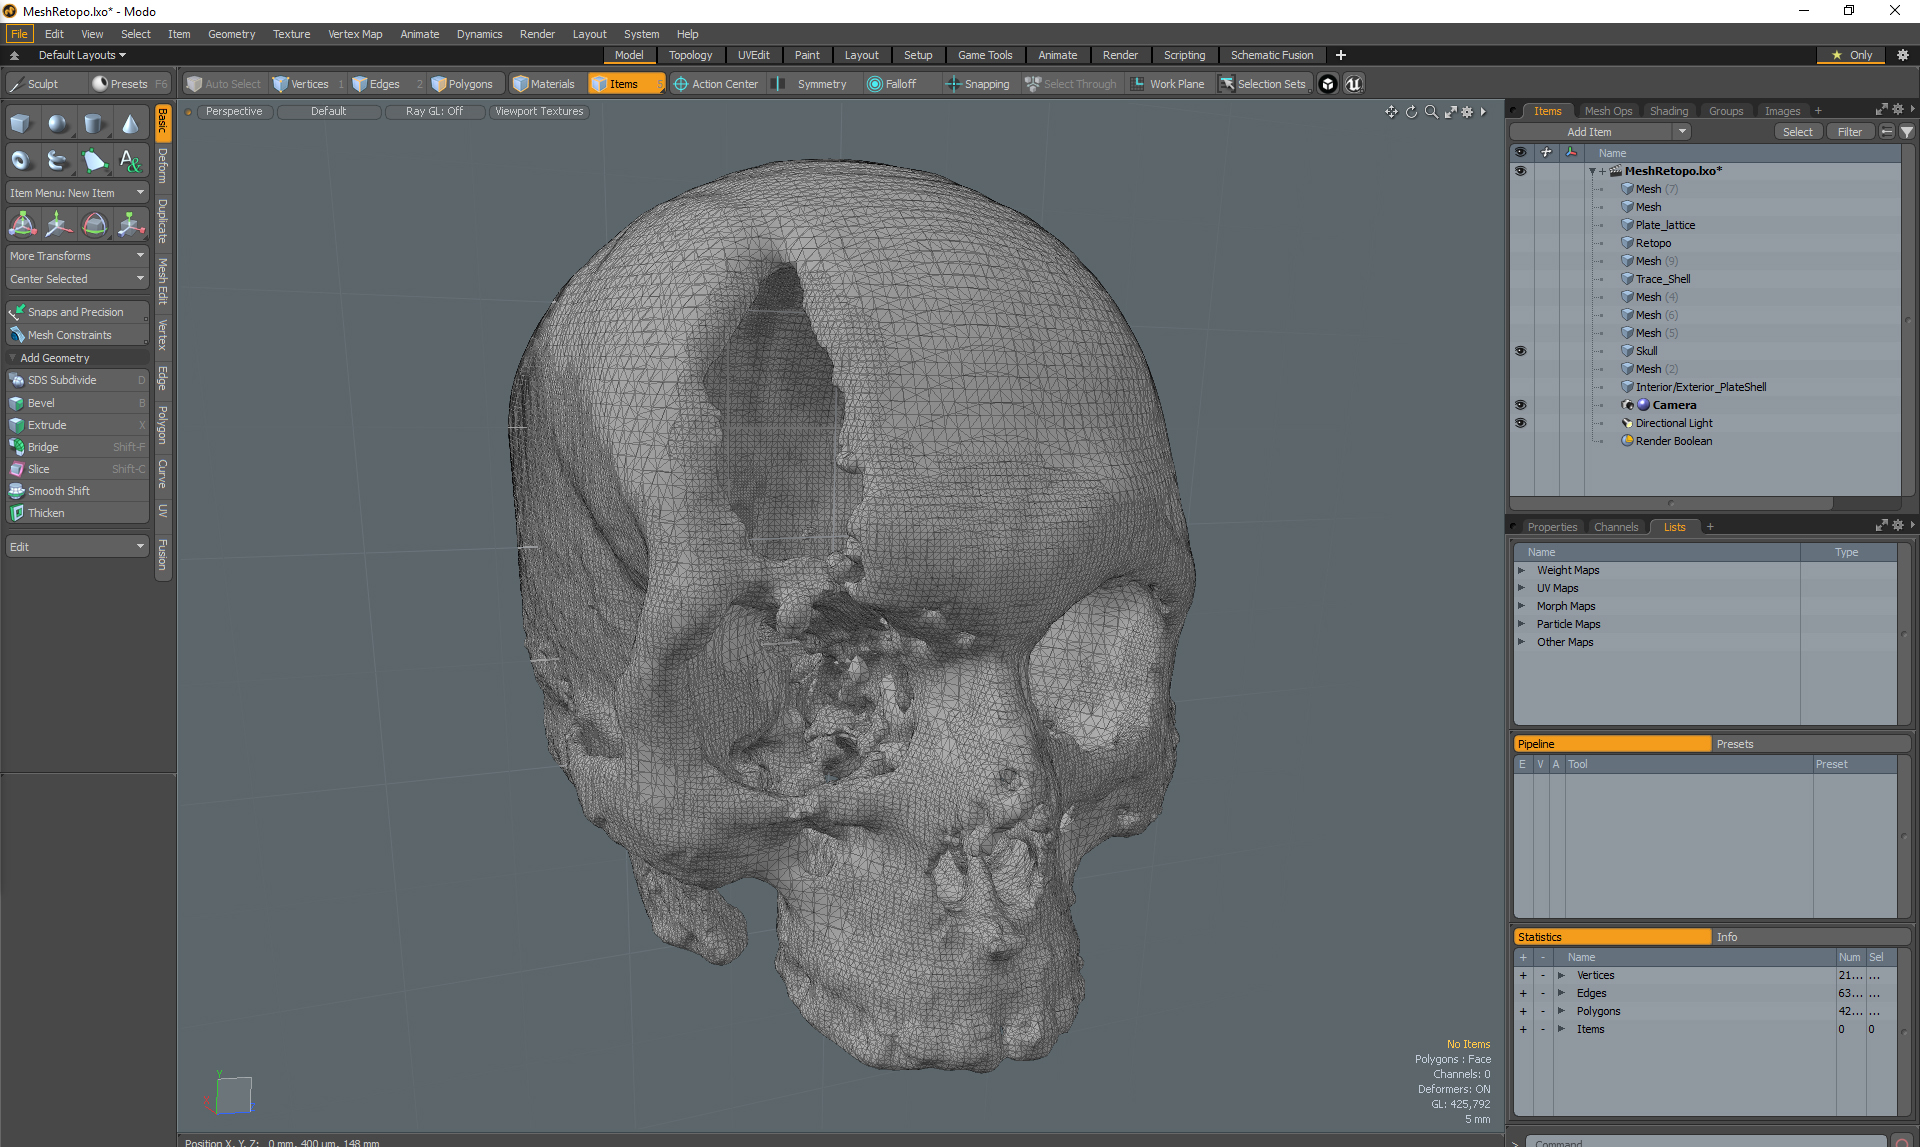Open the Geometry menu
The width and height of the screenshot is (1920, 1147).
[x=231, y=34]
